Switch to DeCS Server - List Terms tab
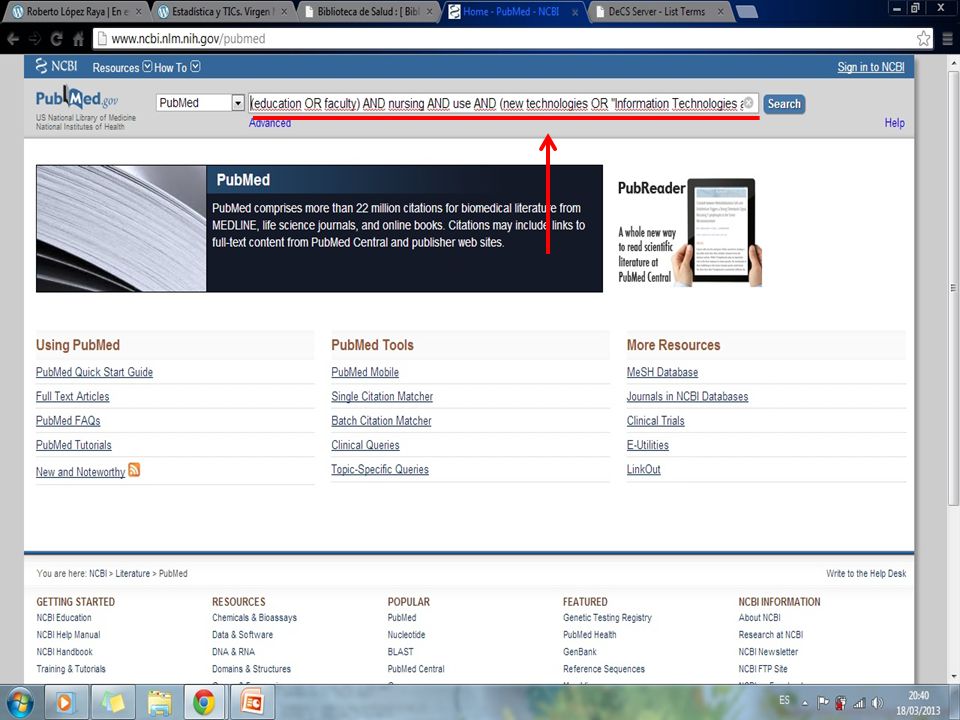960x720 pixels. point(659,12)
